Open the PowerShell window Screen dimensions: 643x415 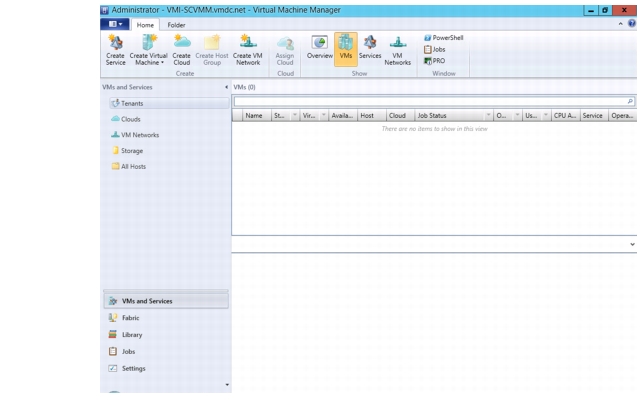click(x=443, y=38)
